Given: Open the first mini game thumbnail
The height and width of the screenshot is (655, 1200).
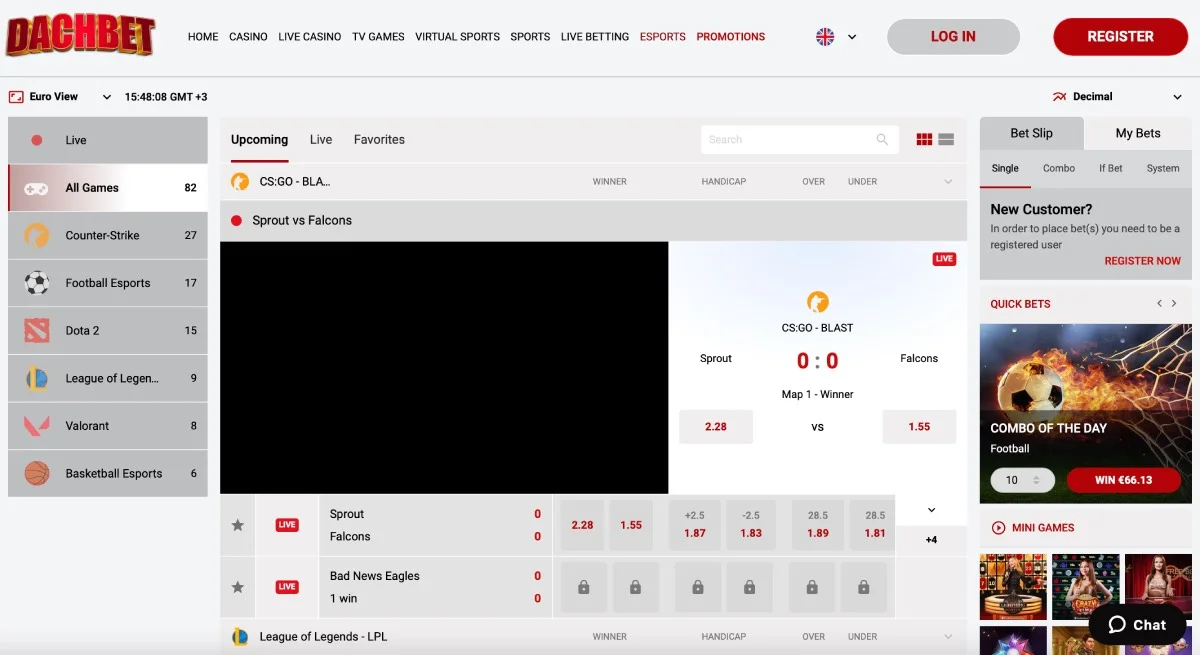Looking at the screenshot, I should click(1013, 586).
